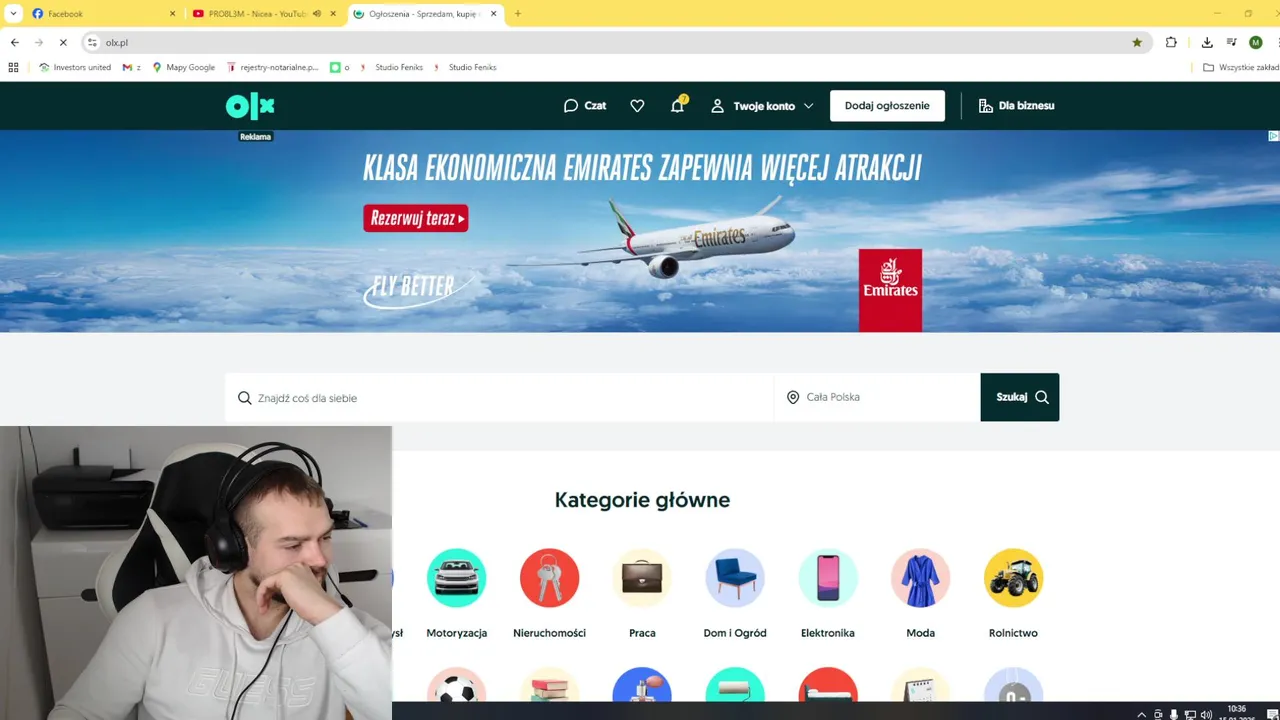Select the OLX Ogłoszenia browser tab

[425, 14]
